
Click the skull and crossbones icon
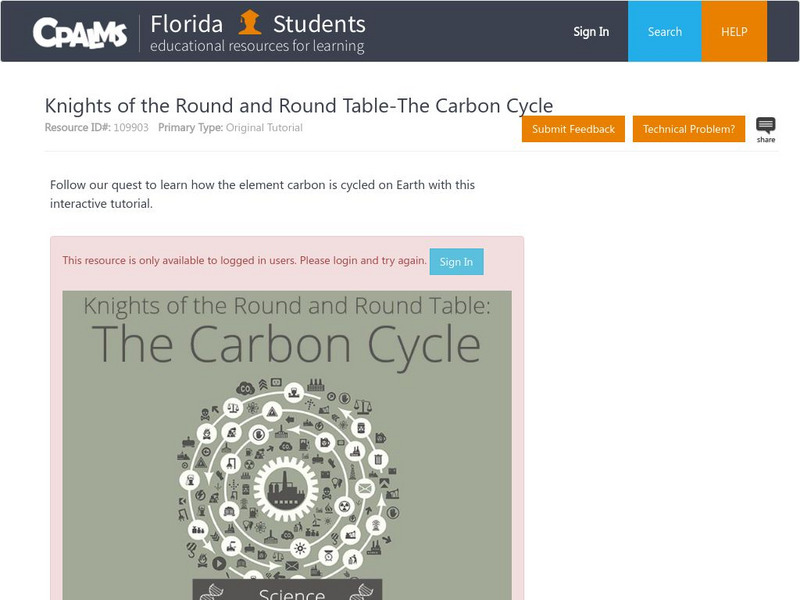click(x=205, y=414)
